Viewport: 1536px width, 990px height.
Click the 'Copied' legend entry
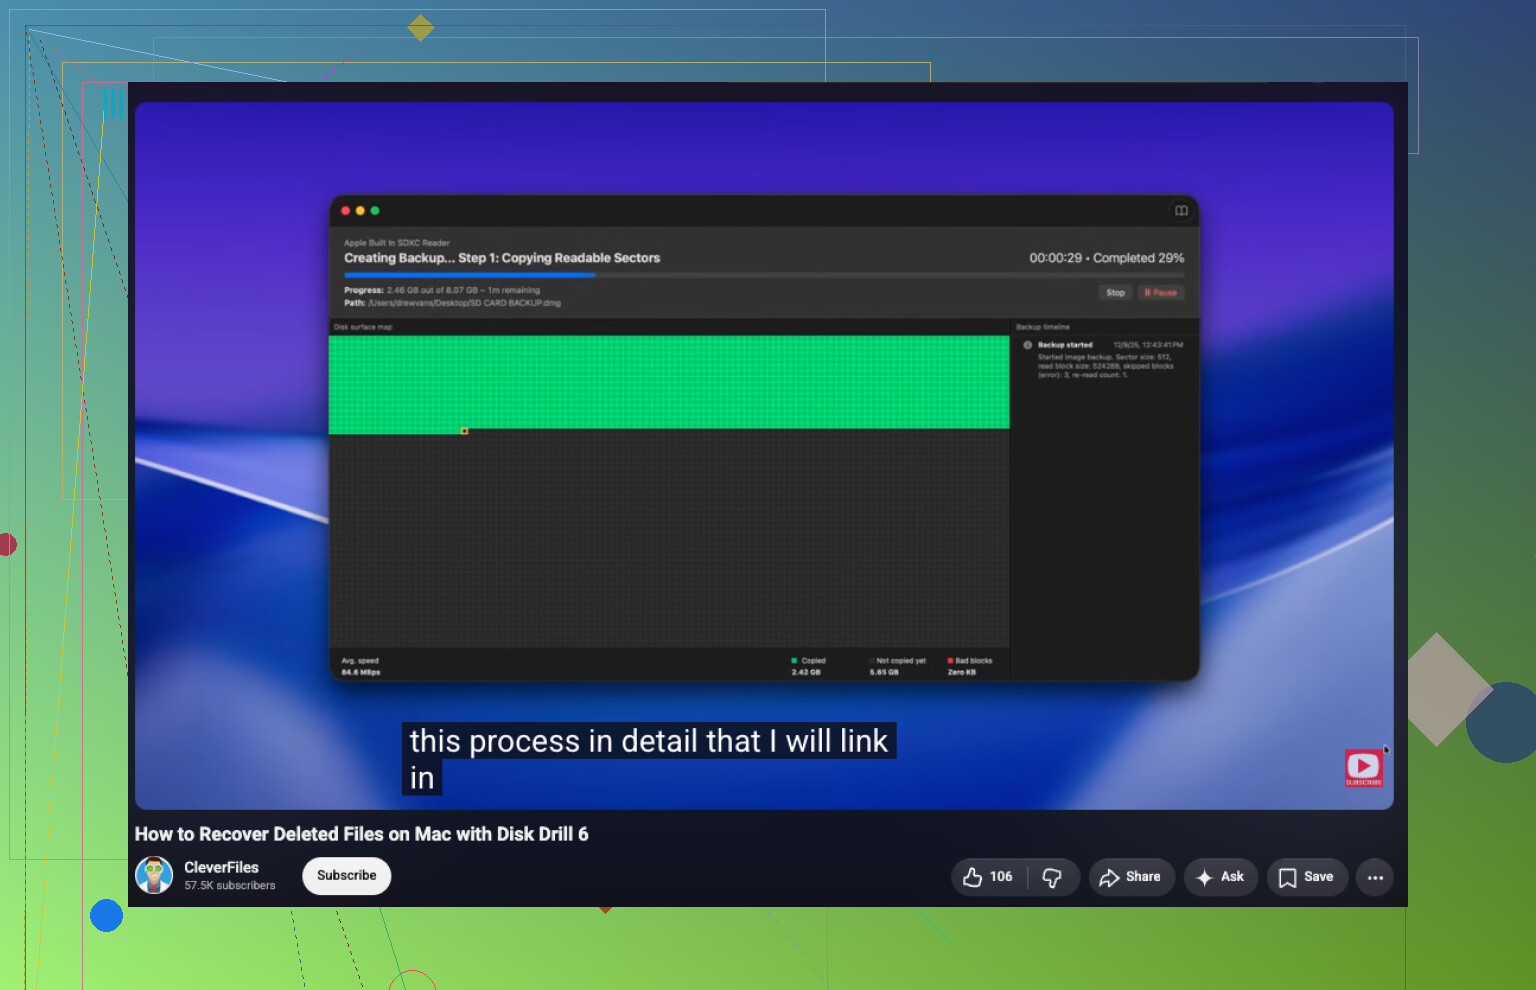click(x=808, y=666)
